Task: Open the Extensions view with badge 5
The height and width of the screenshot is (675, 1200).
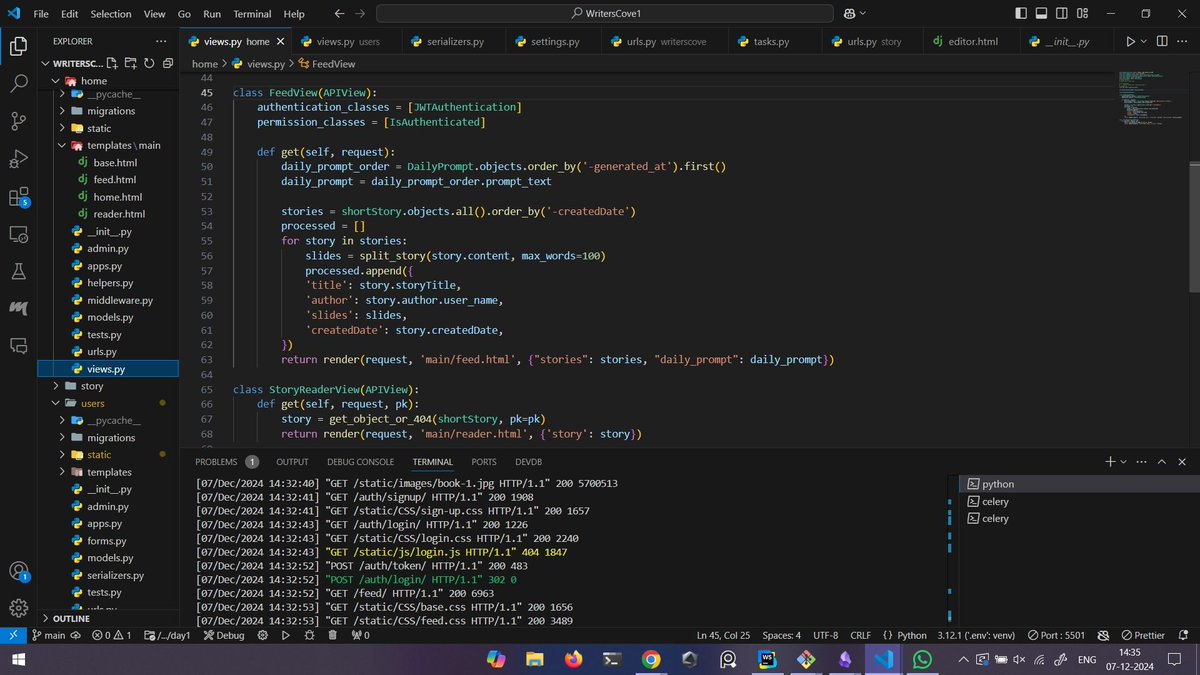Action: (x=18, y=196)
